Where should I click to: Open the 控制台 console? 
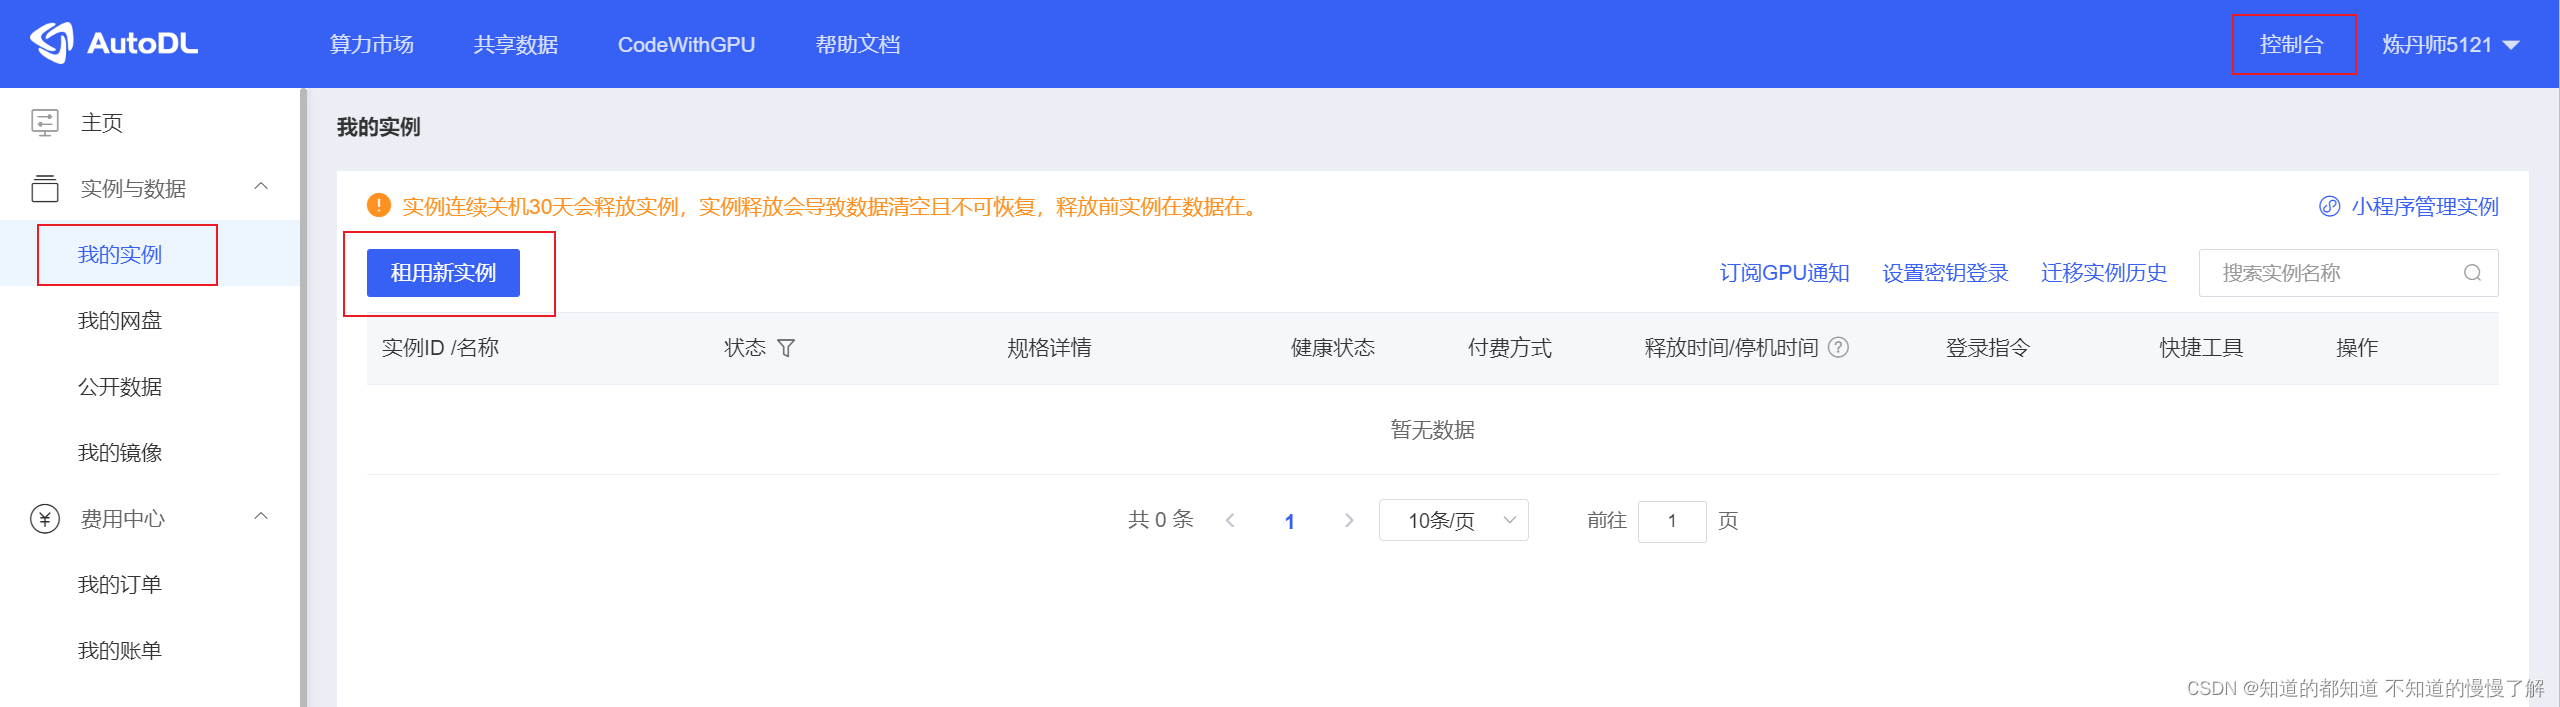(2291, 44)
